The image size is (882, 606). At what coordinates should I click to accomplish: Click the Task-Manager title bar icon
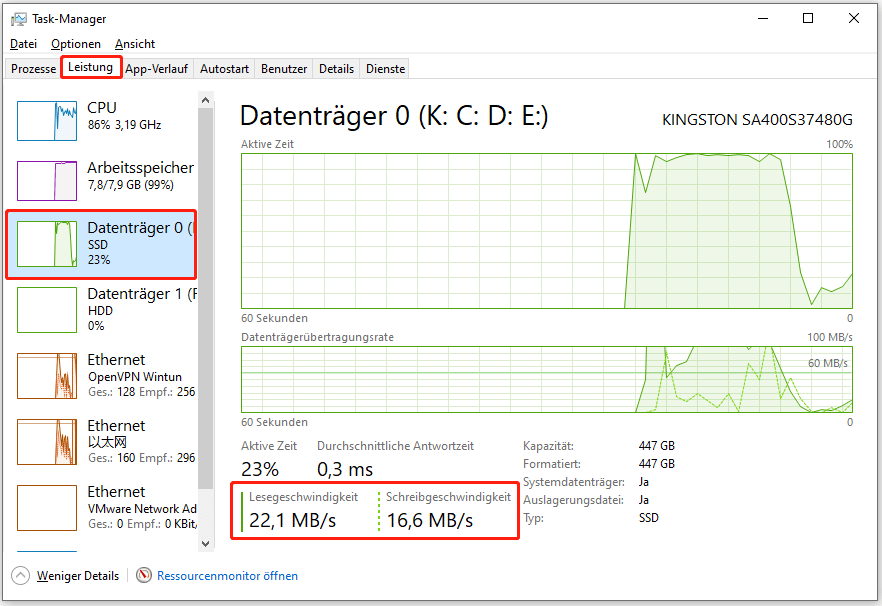[x=18, y=18]
